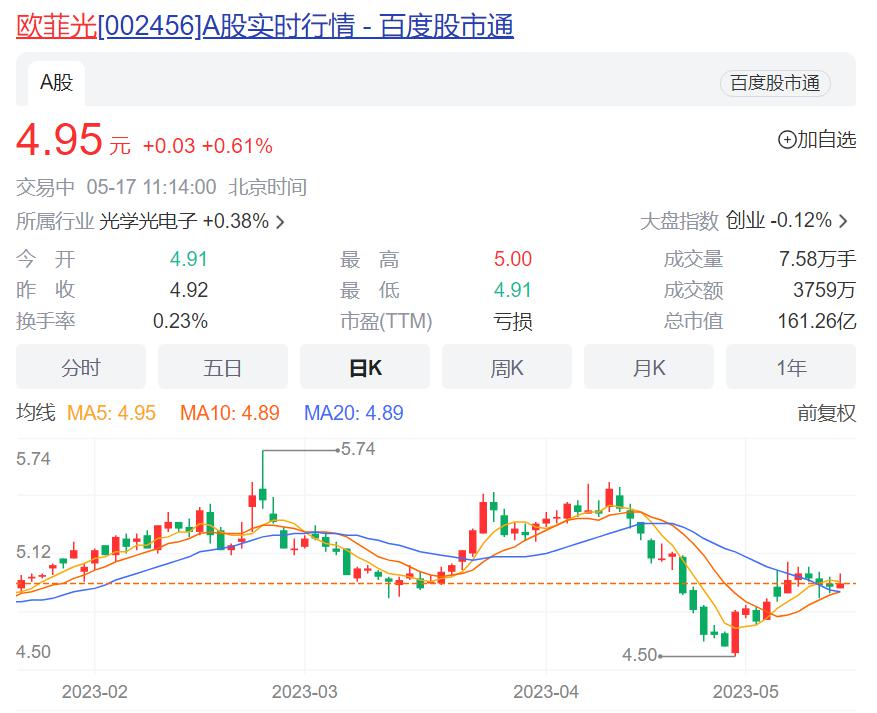Switch to the 日K chart tab
This screenshot has height=713, width=877.
pos(365,367)
